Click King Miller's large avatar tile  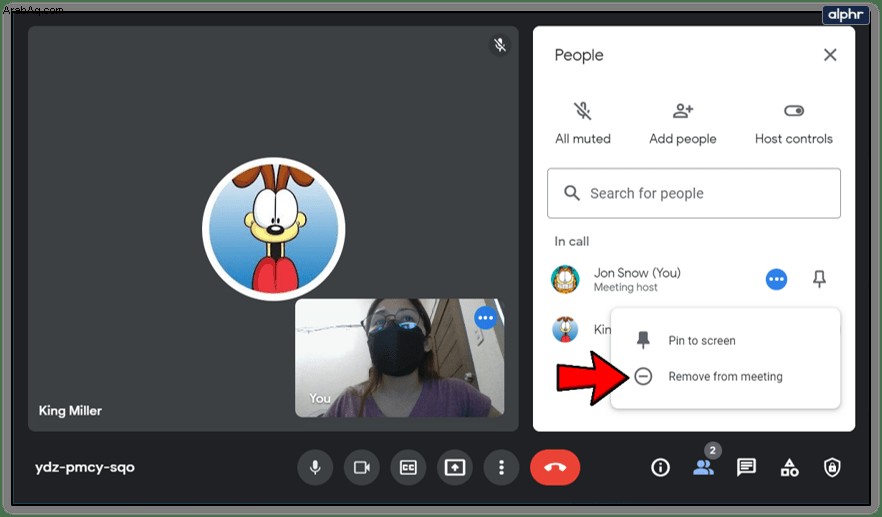[x=274, y=228]
